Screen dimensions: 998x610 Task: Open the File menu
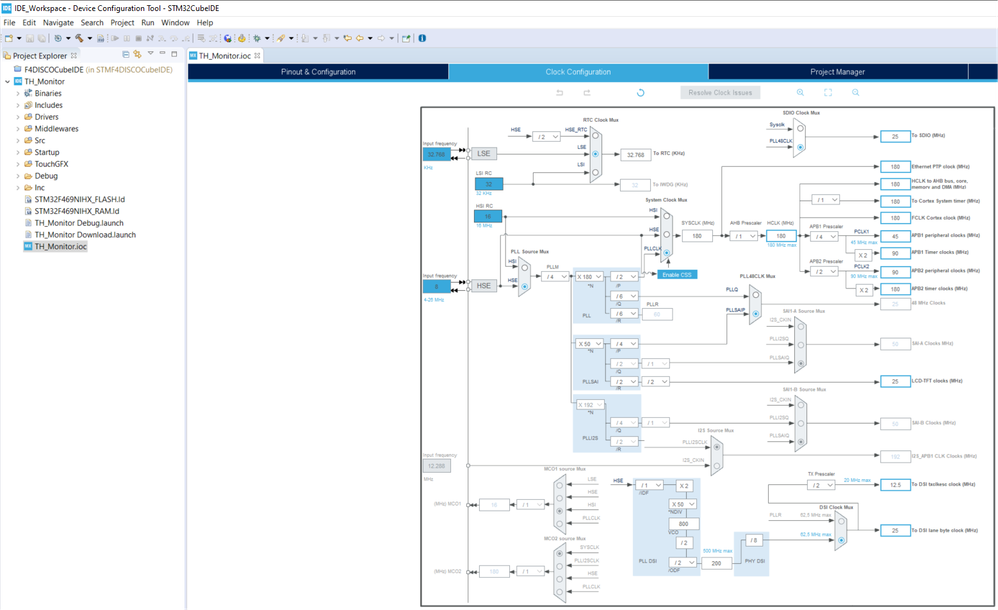[10, 22]
